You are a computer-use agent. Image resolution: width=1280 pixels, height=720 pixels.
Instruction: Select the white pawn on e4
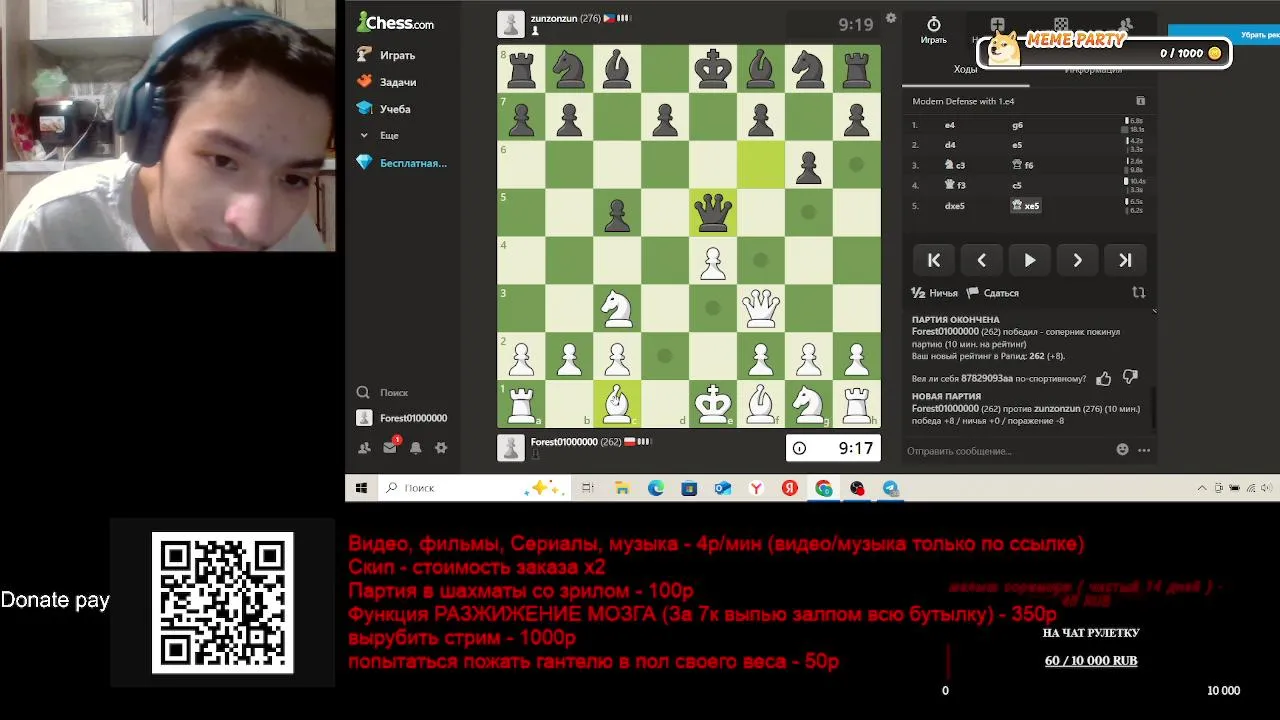(x=713, y=260)
